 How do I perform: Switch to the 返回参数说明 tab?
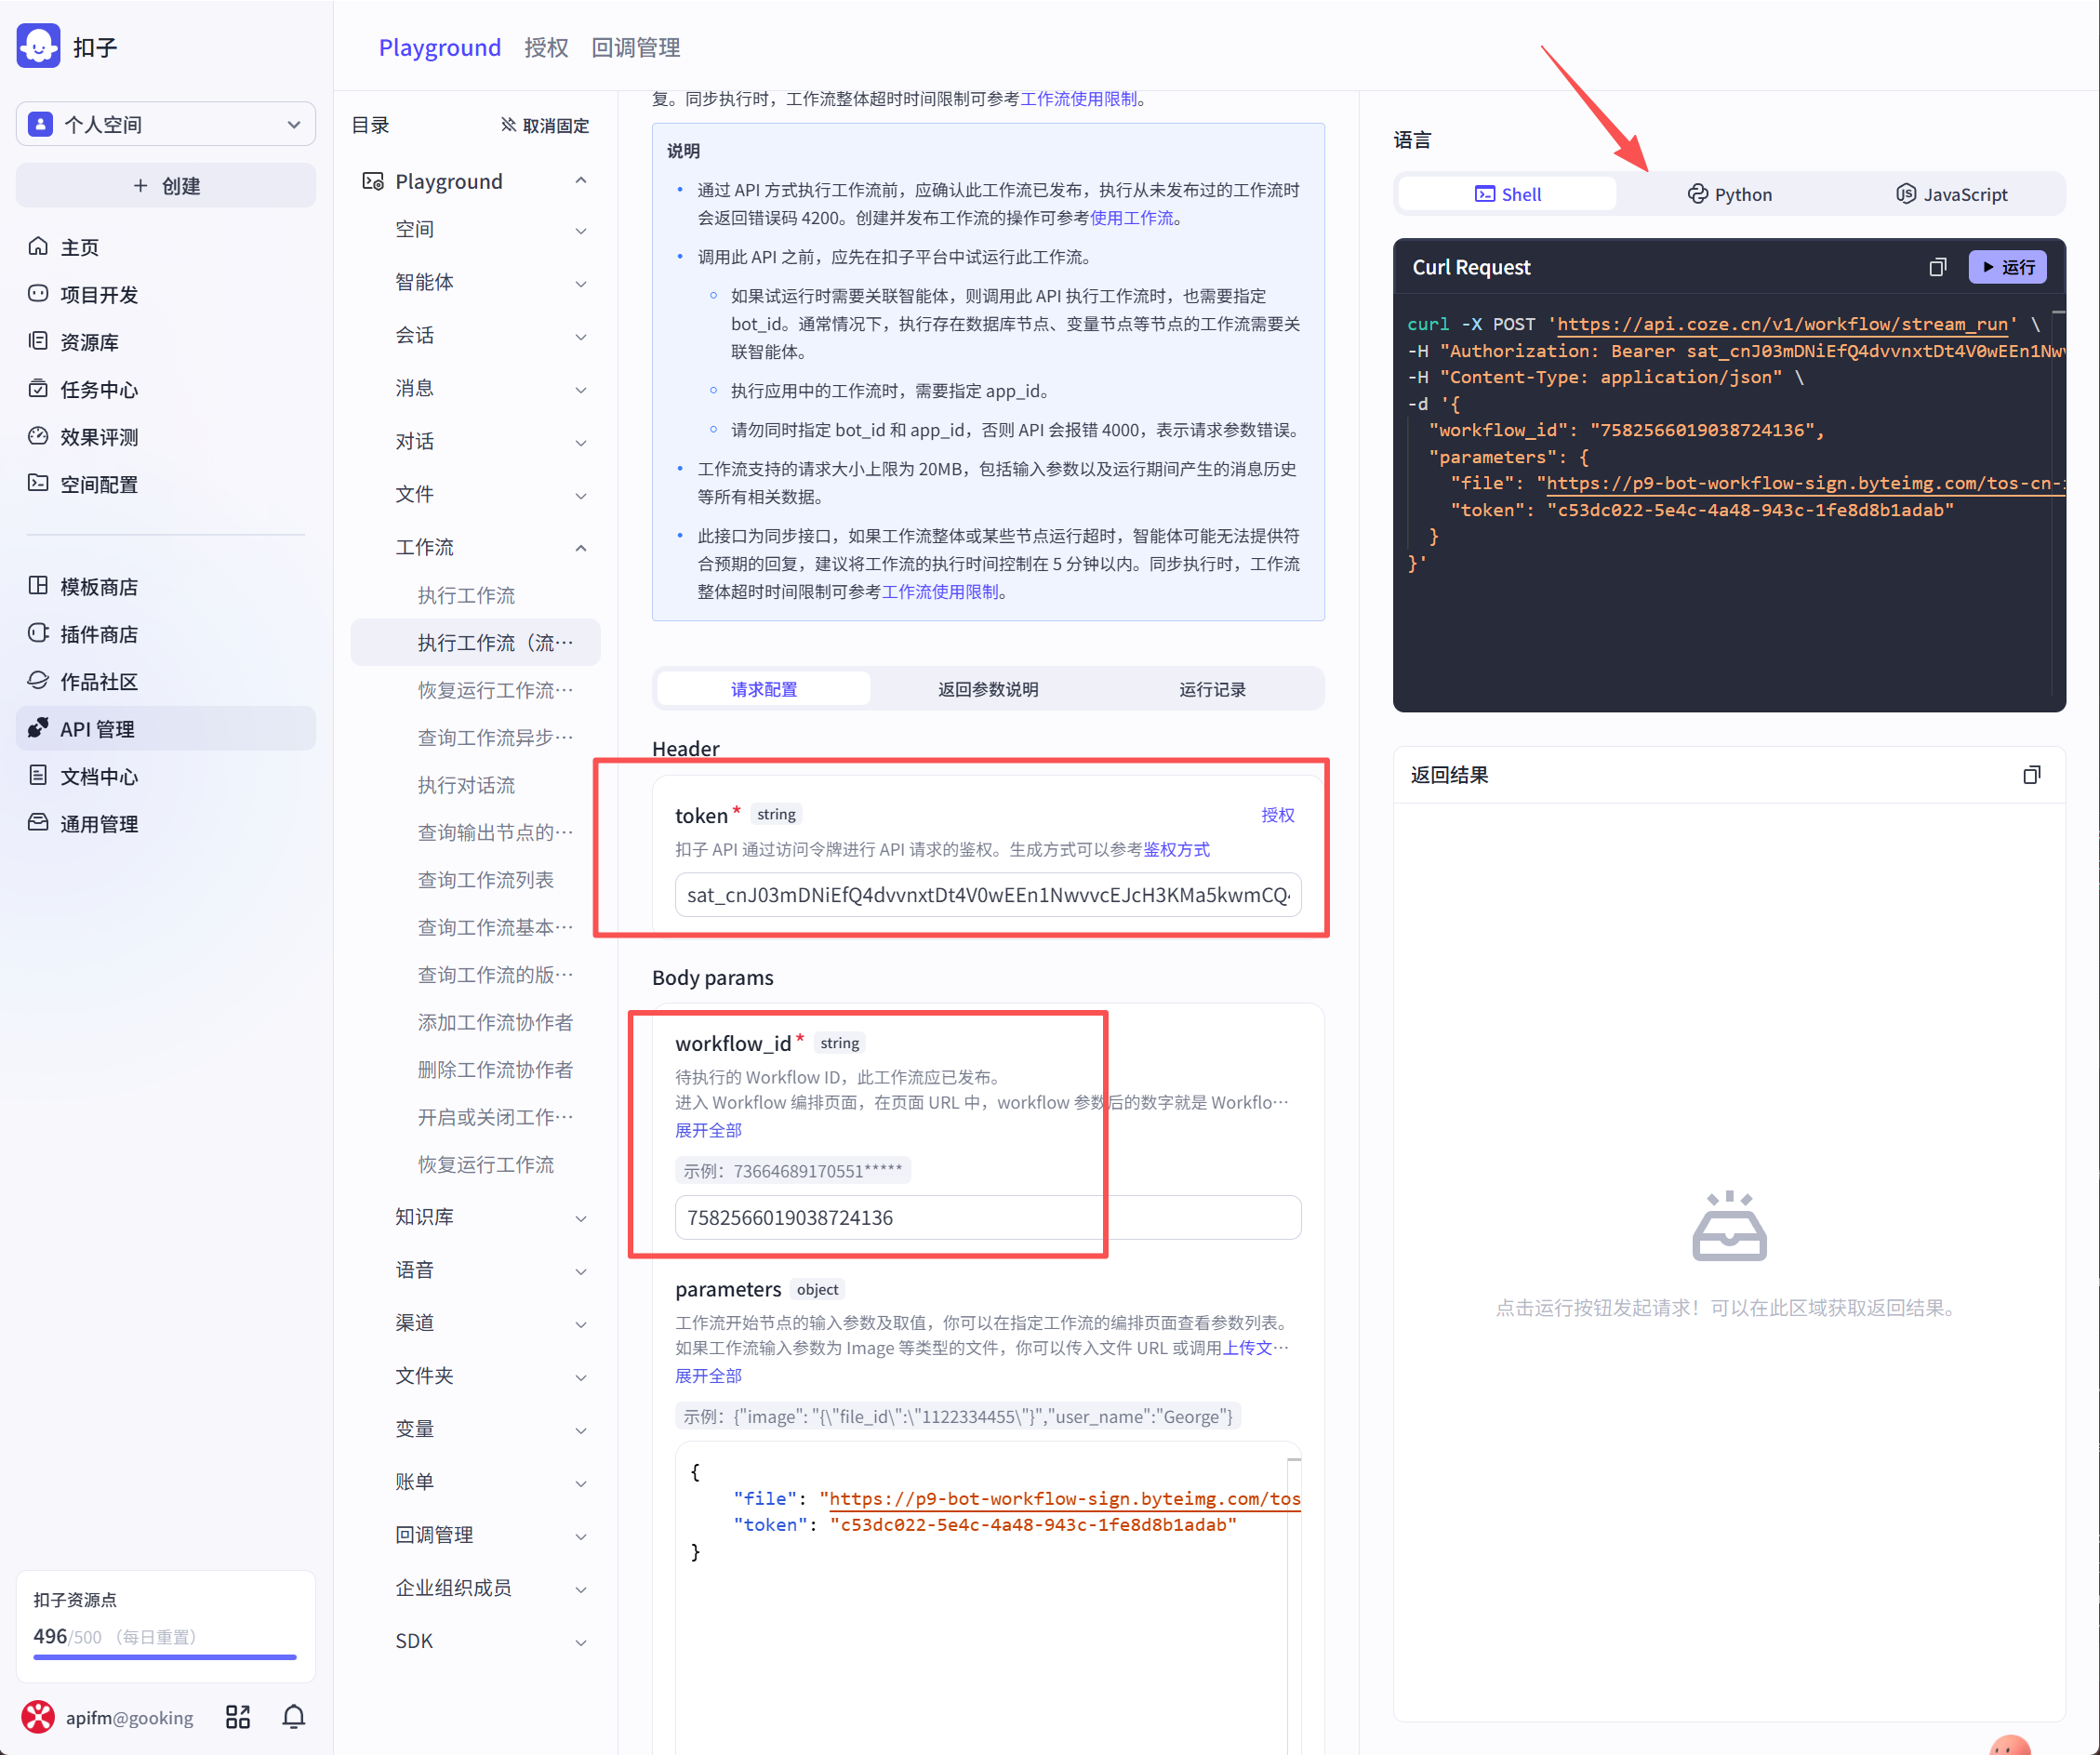987,689
